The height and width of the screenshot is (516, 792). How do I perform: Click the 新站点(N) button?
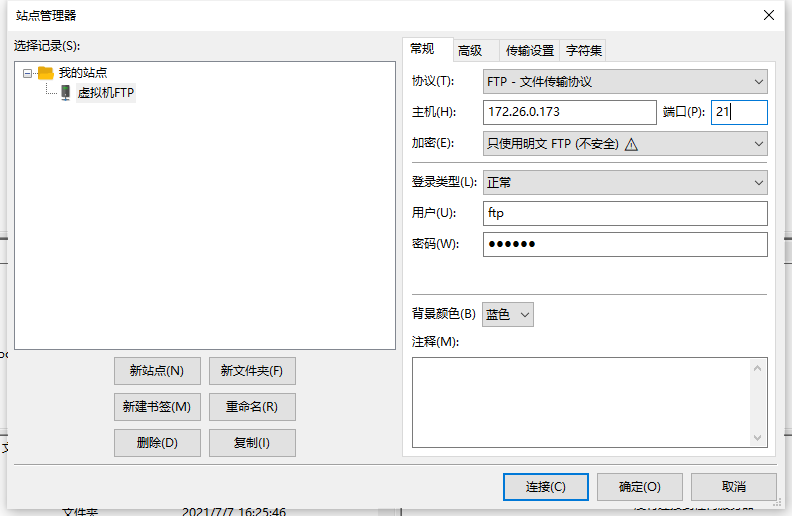click(157, 371)
